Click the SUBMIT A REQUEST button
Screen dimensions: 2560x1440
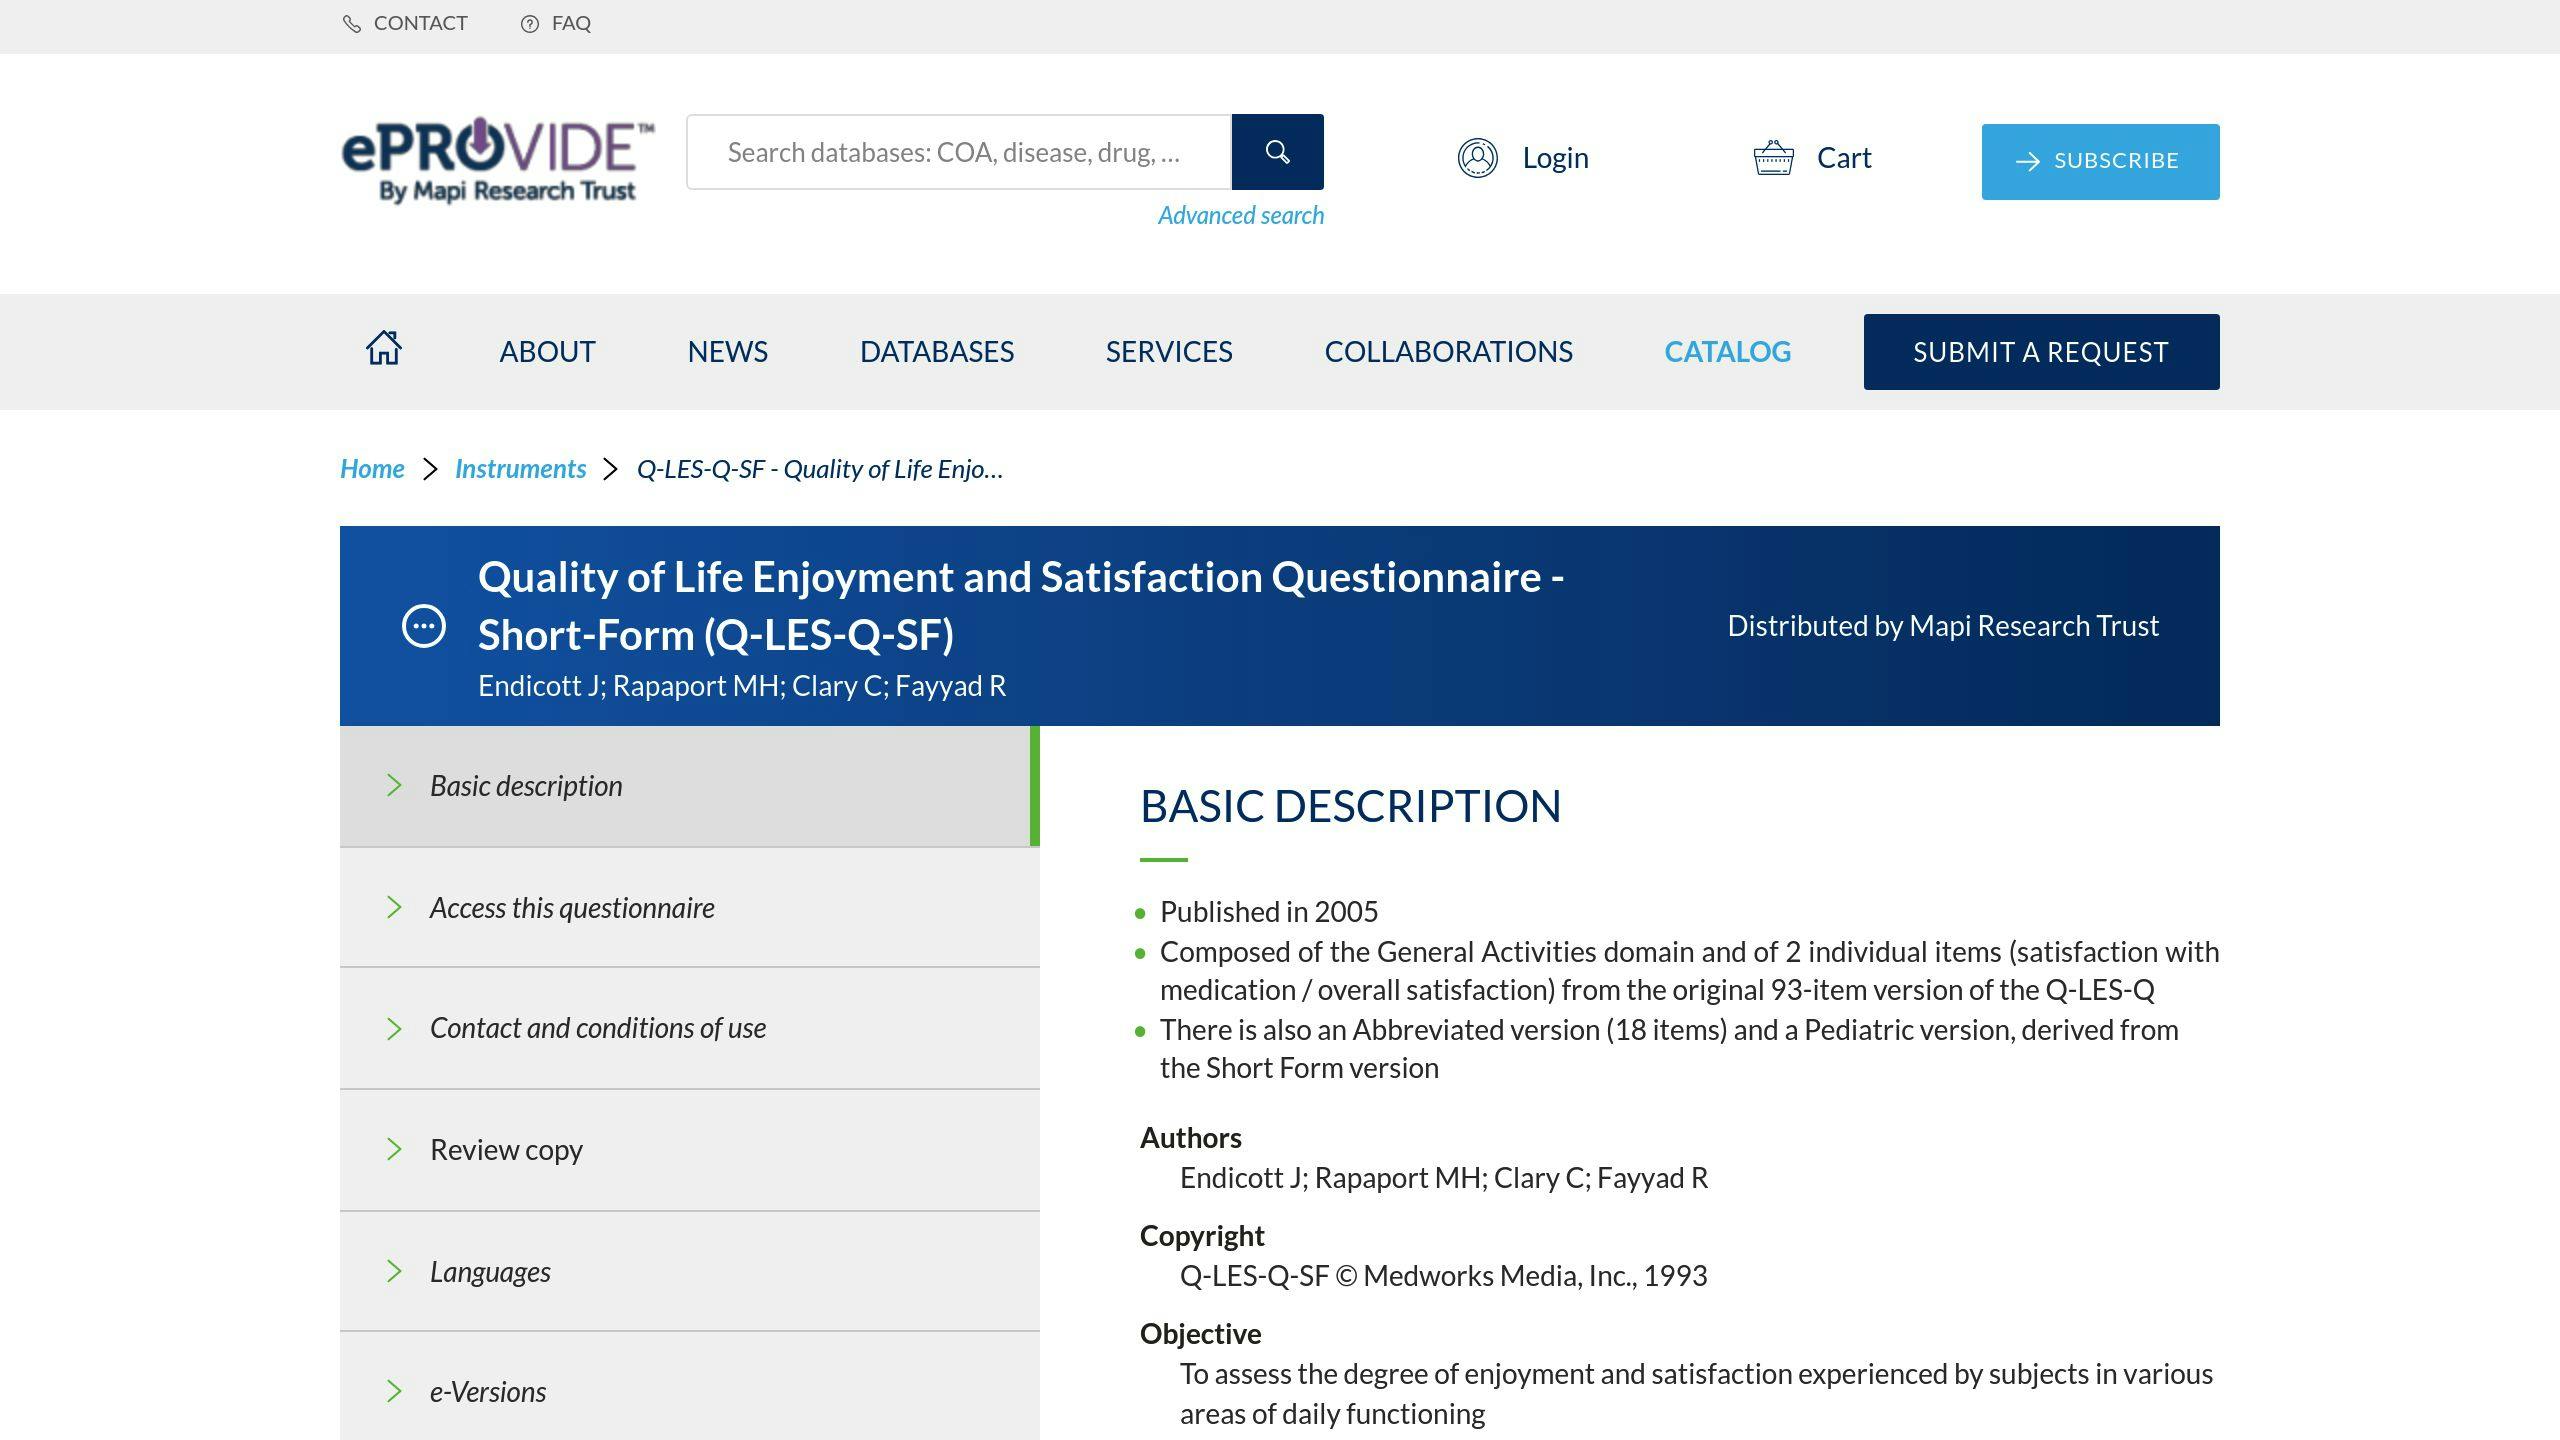click(x=2041, y=352)
